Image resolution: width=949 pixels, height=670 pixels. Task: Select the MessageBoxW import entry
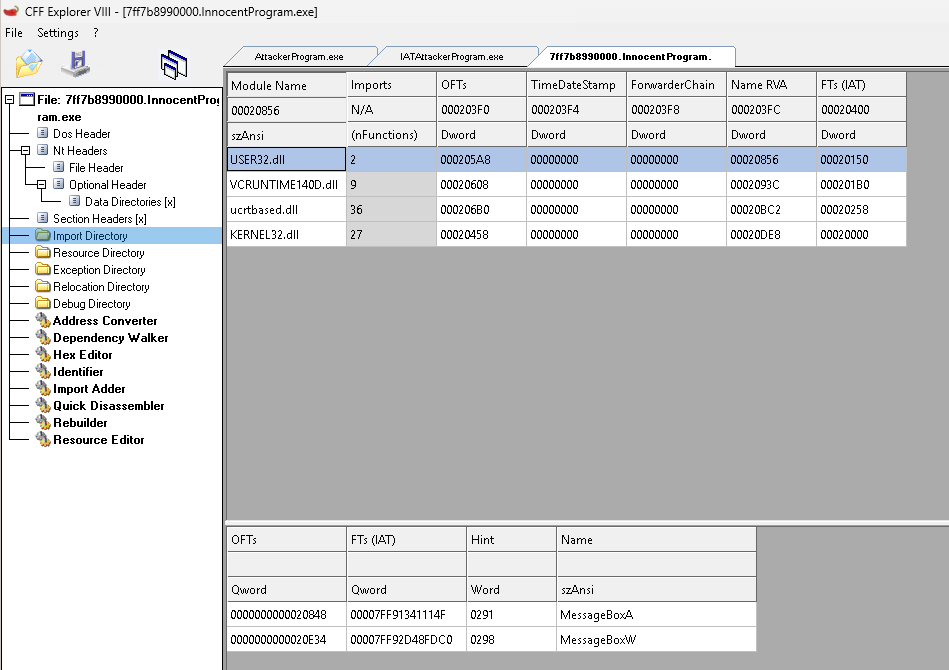coord(491,640)
